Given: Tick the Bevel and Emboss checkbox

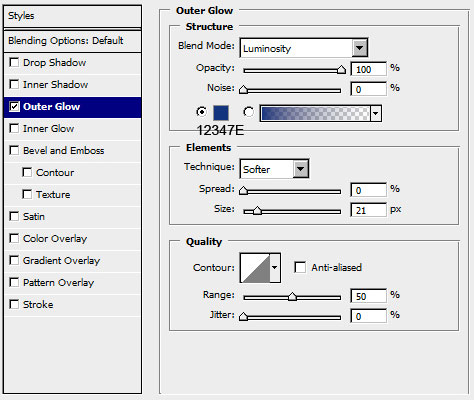Looking at the screenshot, I should pos(14,150).
